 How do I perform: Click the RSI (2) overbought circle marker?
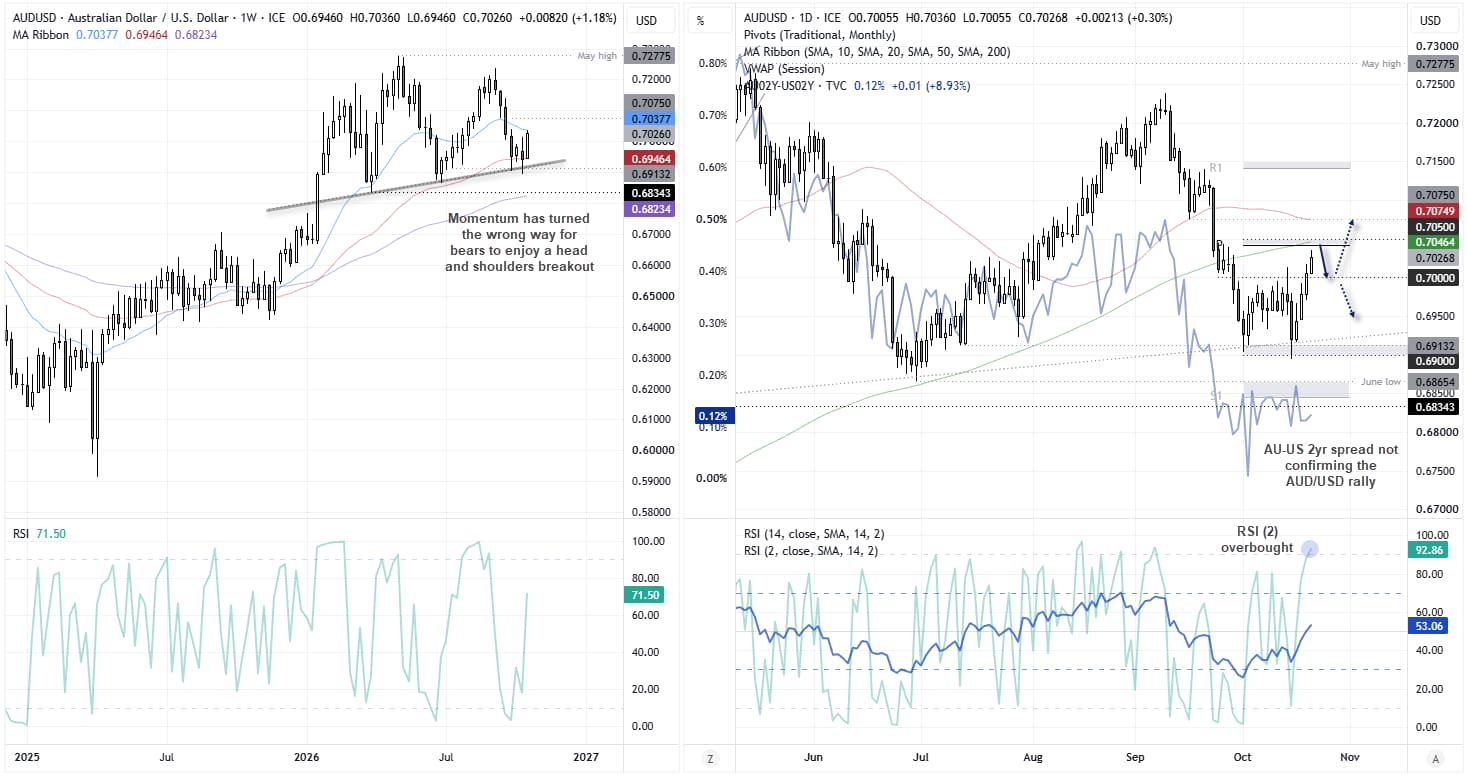tap(1310, 548)
